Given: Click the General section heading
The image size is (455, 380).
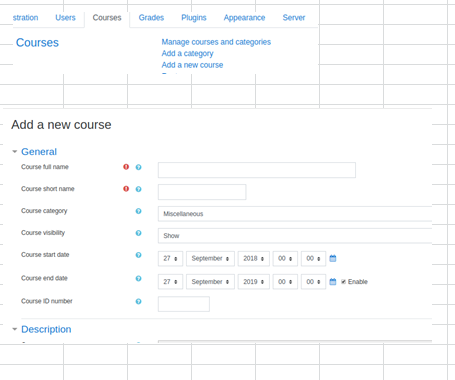Looking at the screenshot, I should click(39, 152).
